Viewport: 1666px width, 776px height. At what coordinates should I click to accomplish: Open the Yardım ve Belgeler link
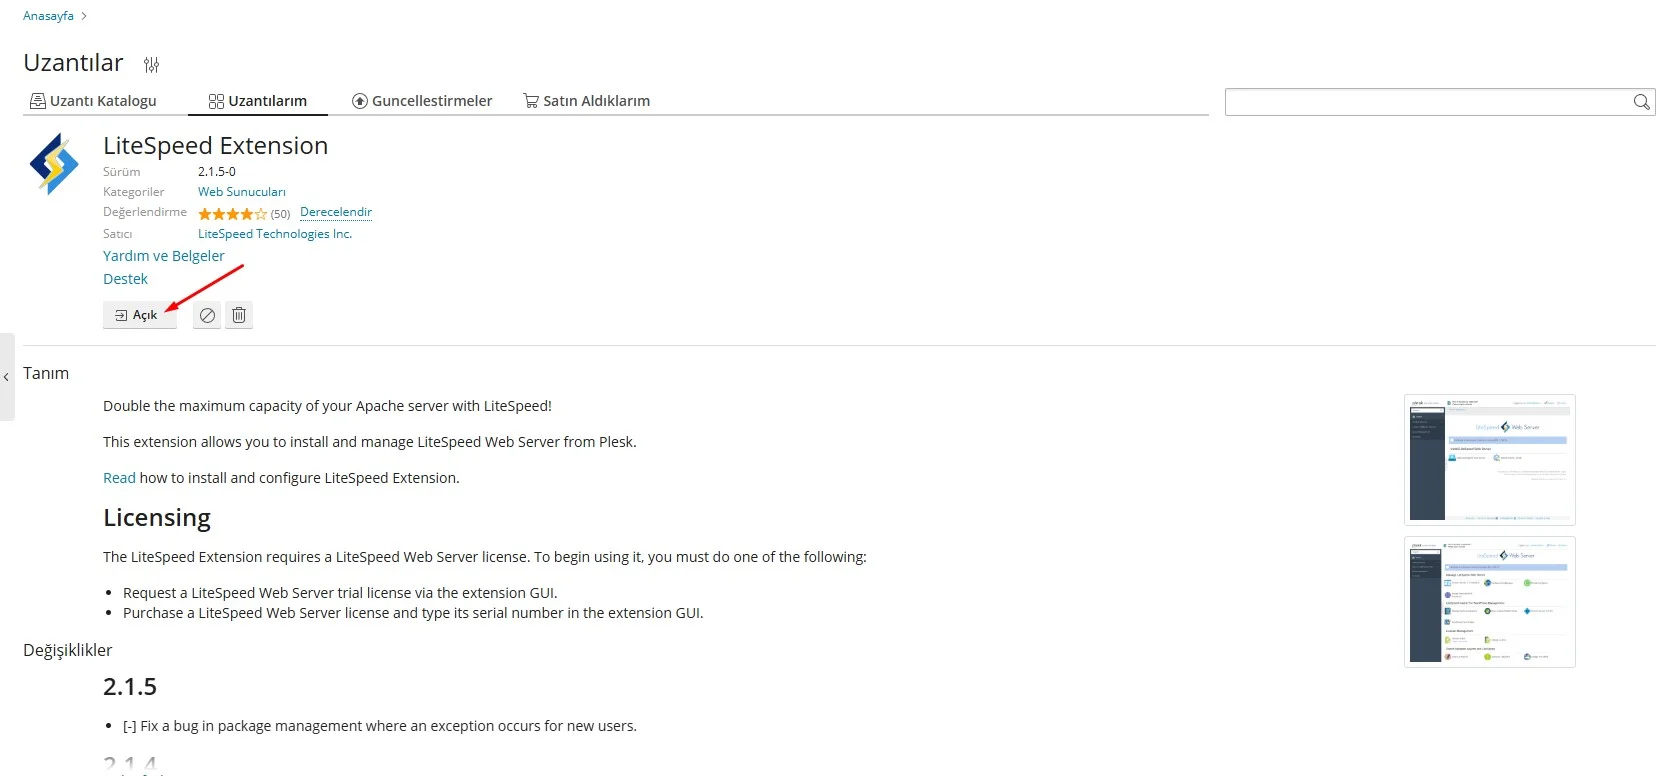click(x=164, y=256)
